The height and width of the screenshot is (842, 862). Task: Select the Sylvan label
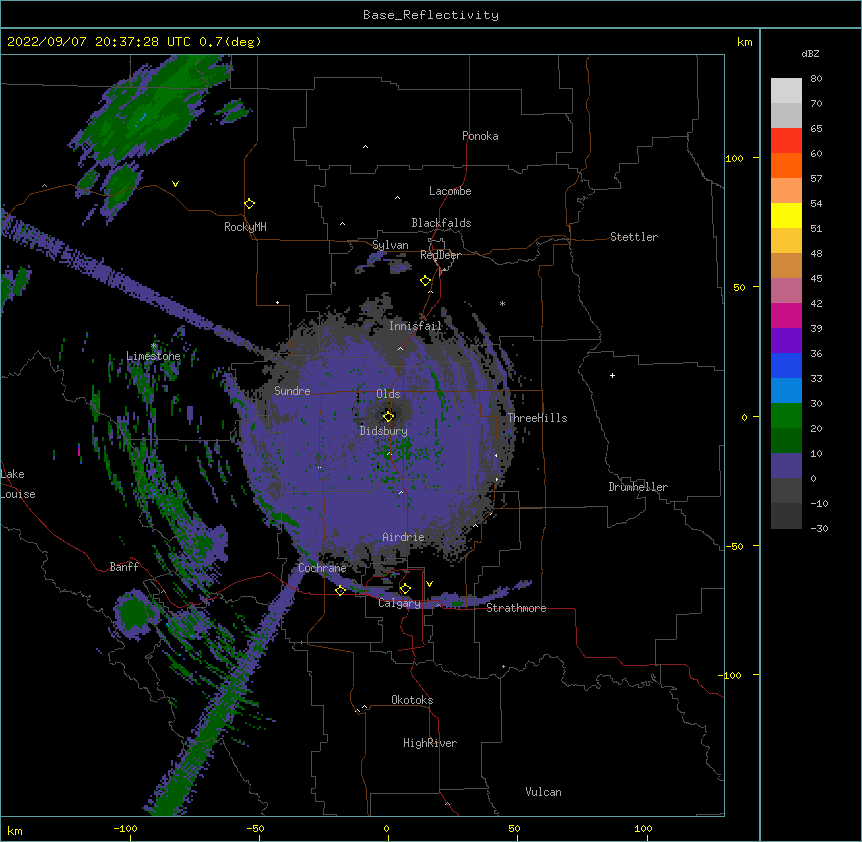tap(390, 245)
